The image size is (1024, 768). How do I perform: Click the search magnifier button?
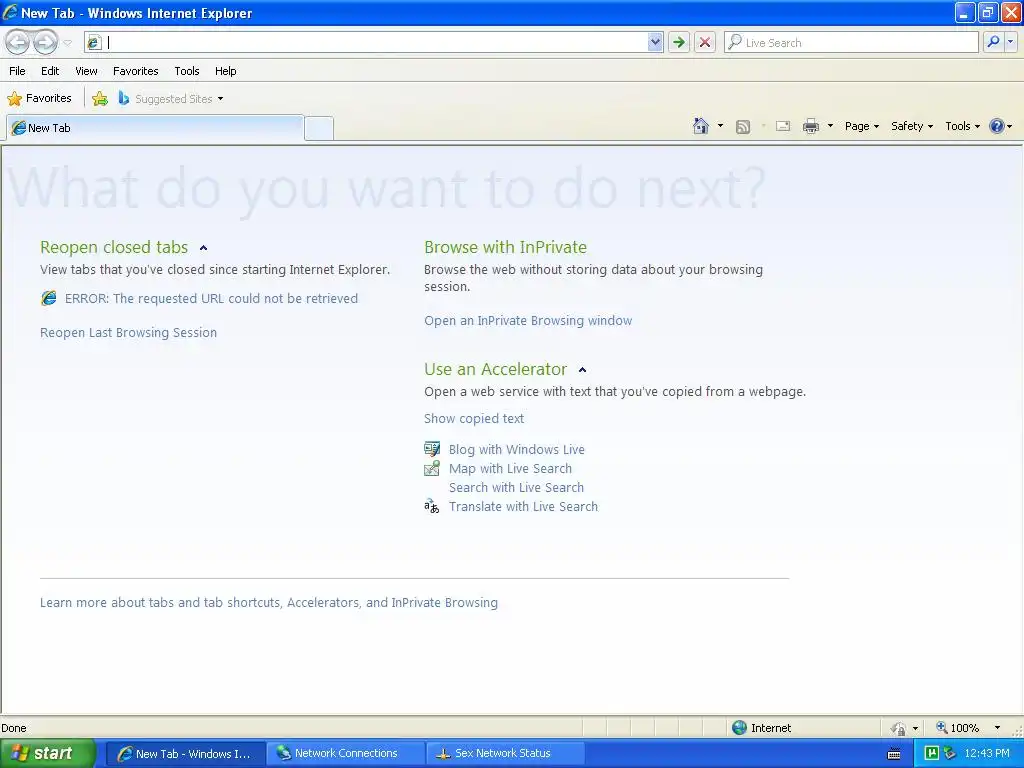pos(993,42)
